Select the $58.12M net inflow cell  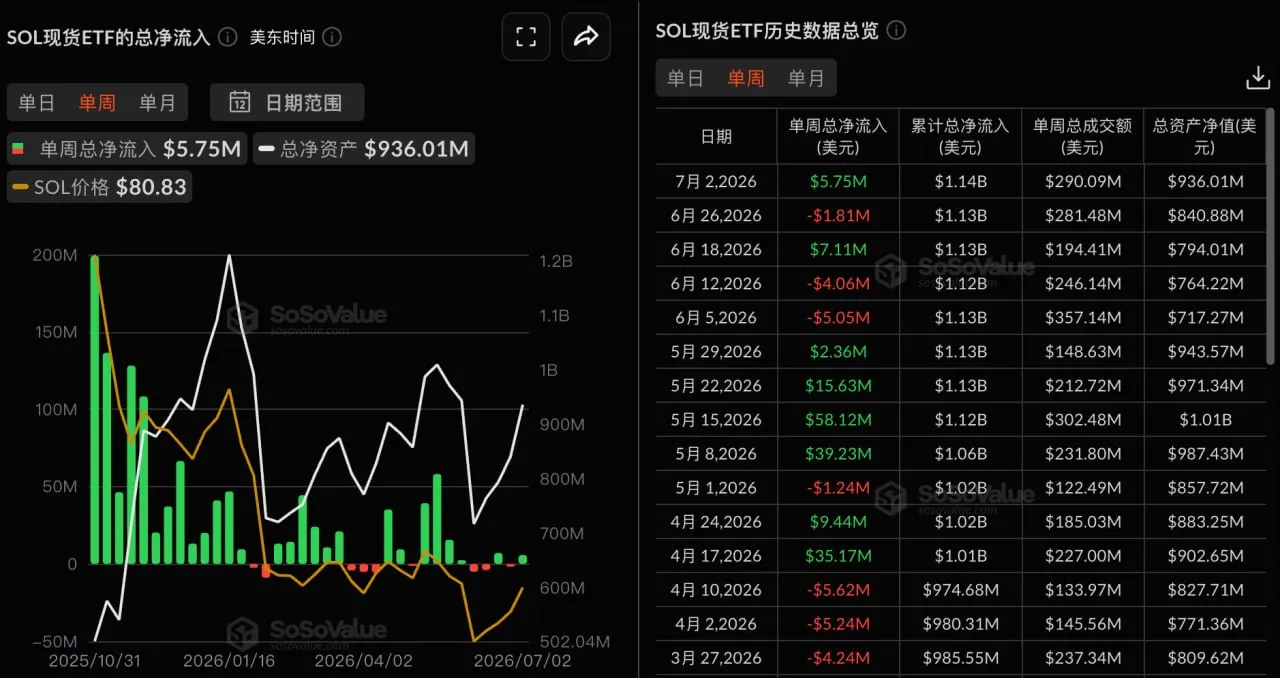coord(838,419)
